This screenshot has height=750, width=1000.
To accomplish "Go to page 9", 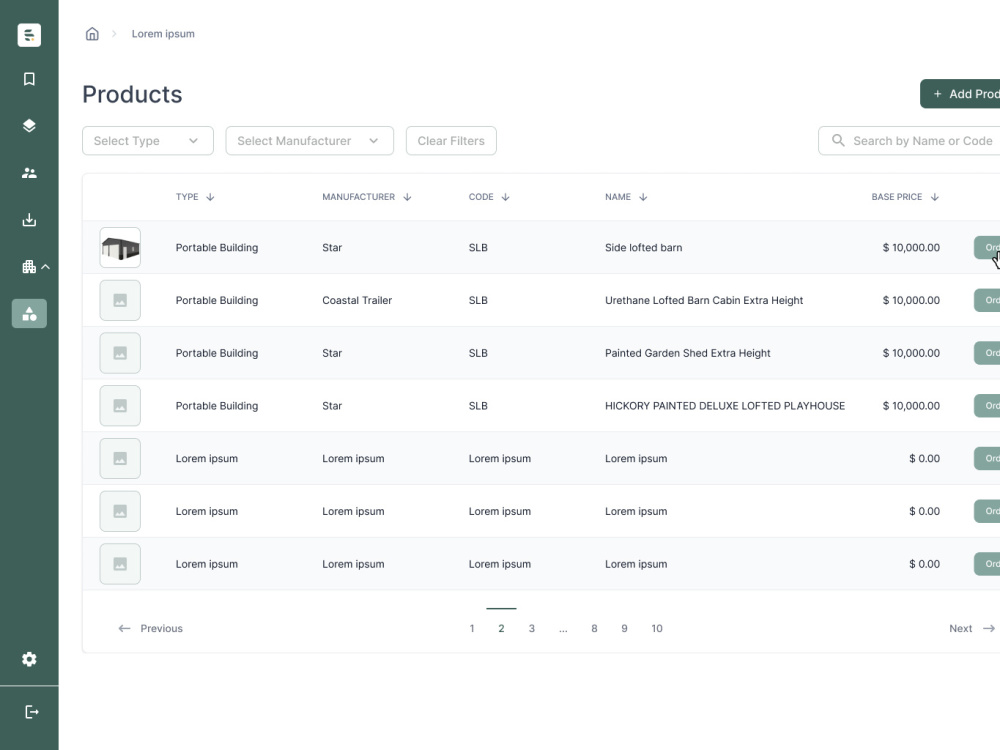I will click(624, 629).
